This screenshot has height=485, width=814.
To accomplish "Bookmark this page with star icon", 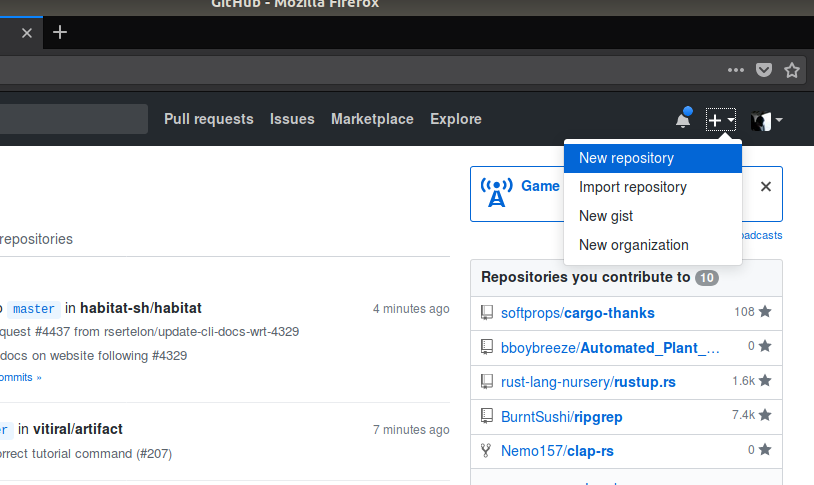I will [x=792, y=70].
